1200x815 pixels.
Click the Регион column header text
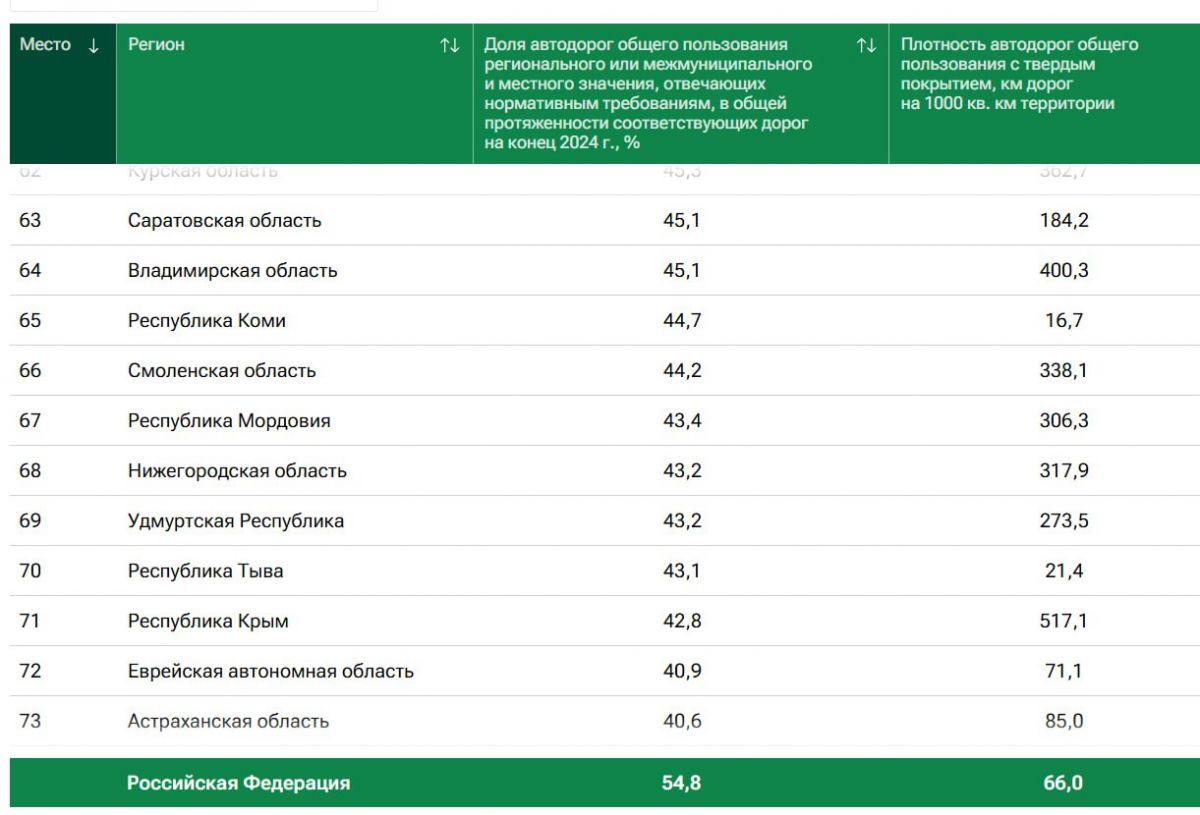pyautogui.click(x=156, y=45)
